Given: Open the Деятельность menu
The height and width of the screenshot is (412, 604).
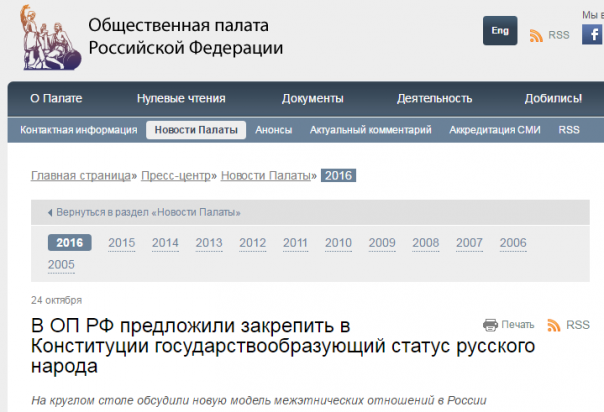Looking at the screenshot, I should (435, 99).
